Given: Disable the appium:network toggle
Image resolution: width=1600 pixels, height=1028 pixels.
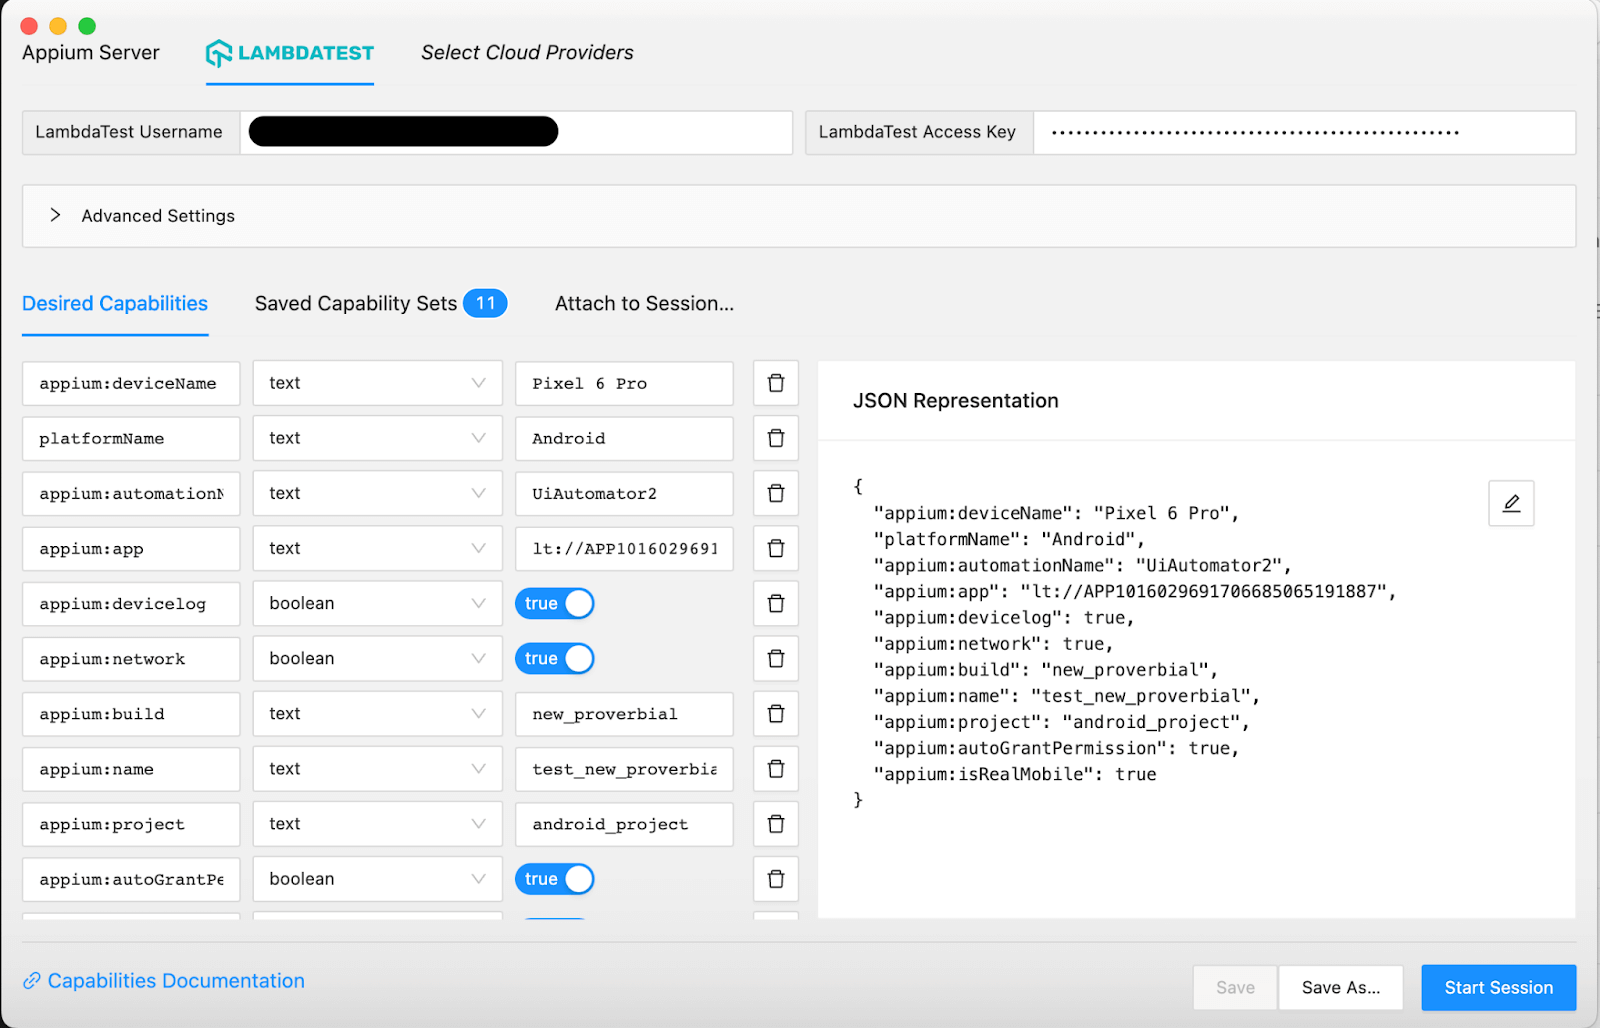Looking at the screenshot, I should tap(555, 659).
